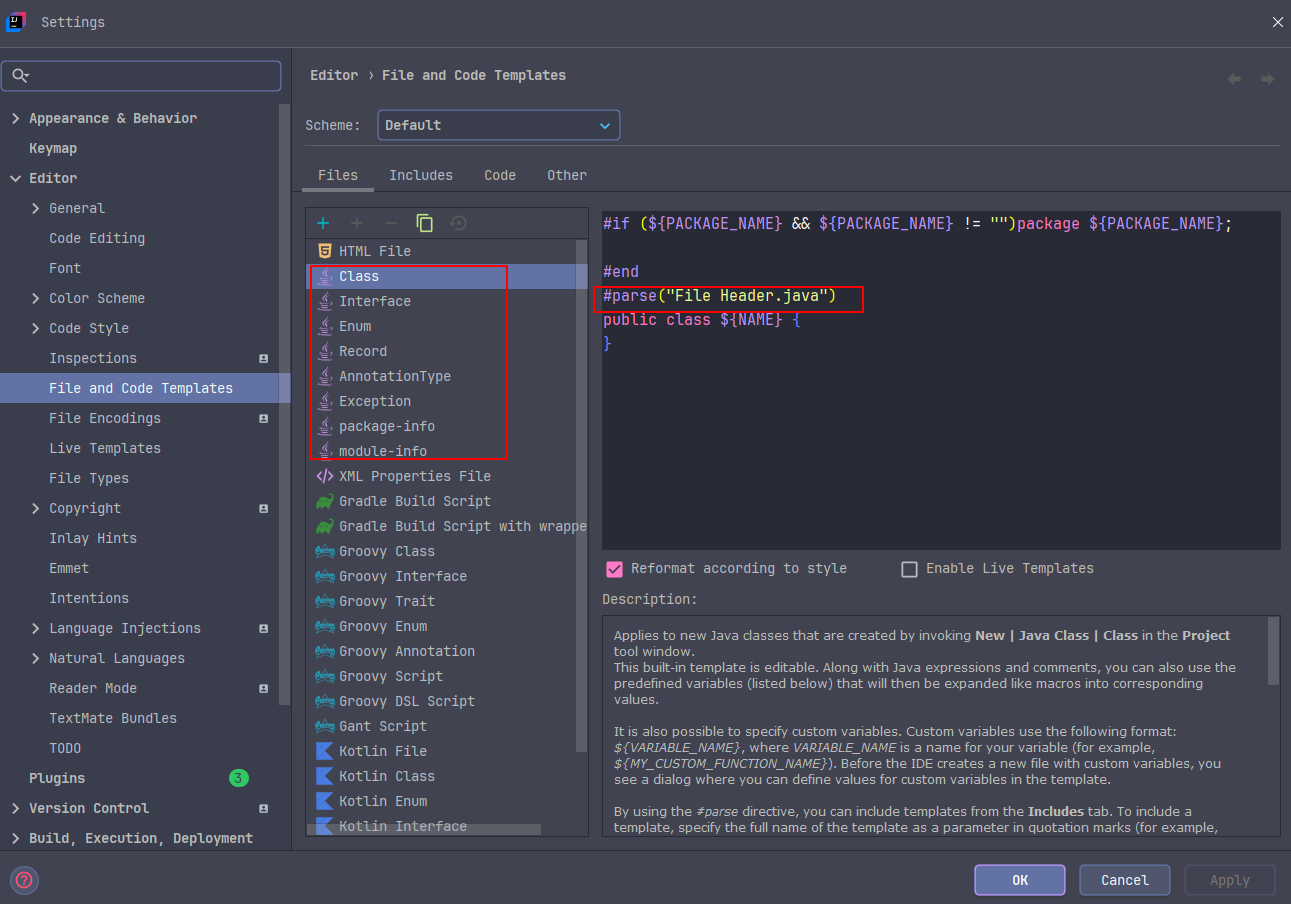Select the Gradle Build Script template
1291x904 pixels.
(x=414, y=501)
